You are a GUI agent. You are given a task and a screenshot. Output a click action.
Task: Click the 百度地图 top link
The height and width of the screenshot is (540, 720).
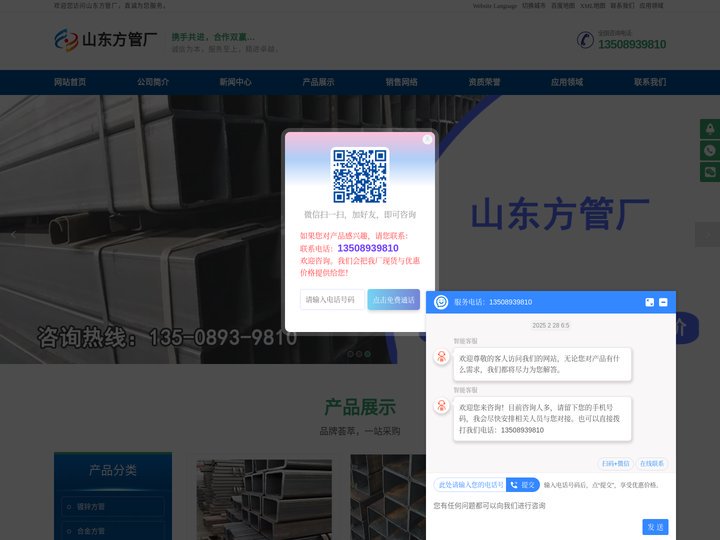pos(563,6)
